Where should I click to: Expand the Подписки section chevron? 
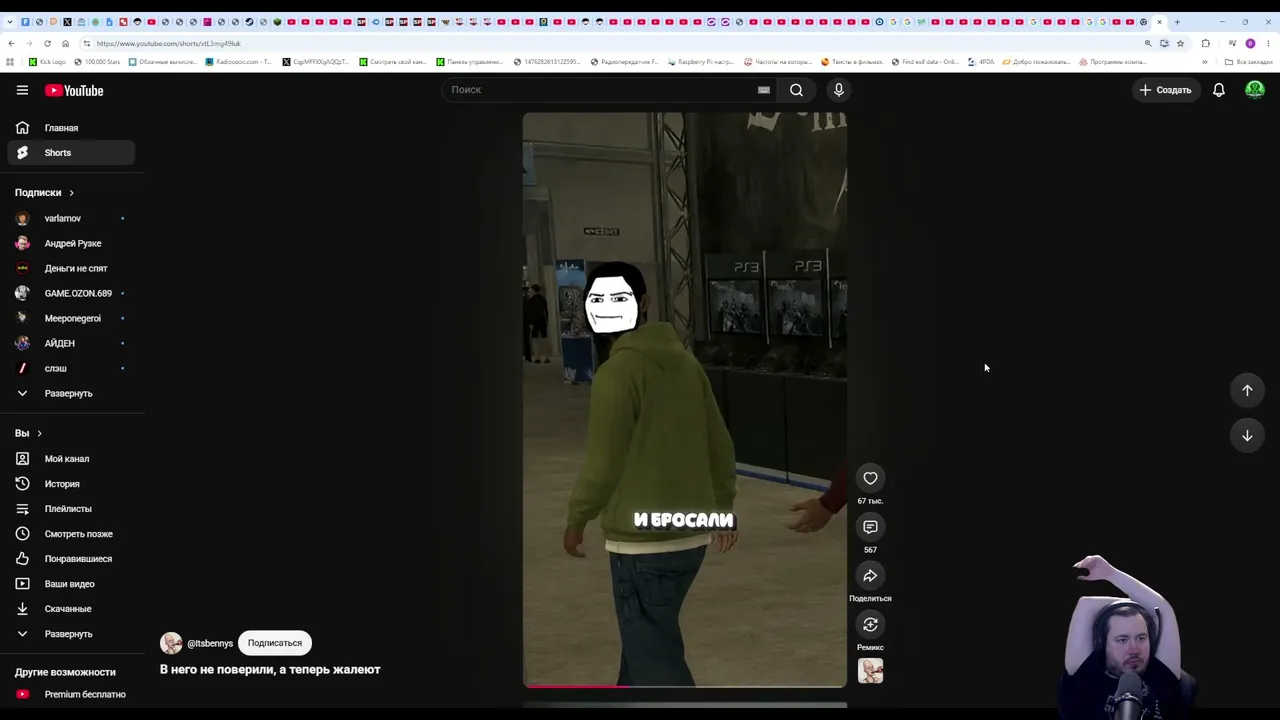[x=71, y=193]
